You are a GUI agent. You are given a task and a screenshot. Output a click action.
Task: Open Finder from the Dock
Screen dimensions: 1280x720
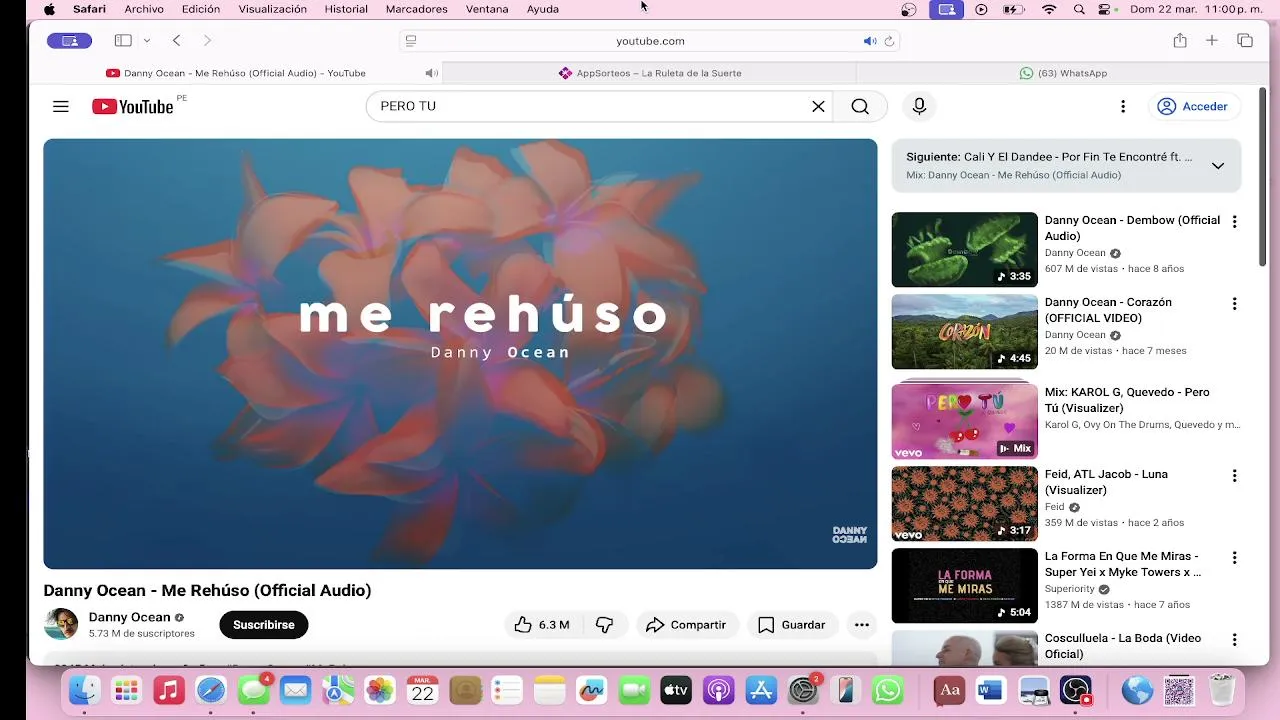(x=84, y=690)
